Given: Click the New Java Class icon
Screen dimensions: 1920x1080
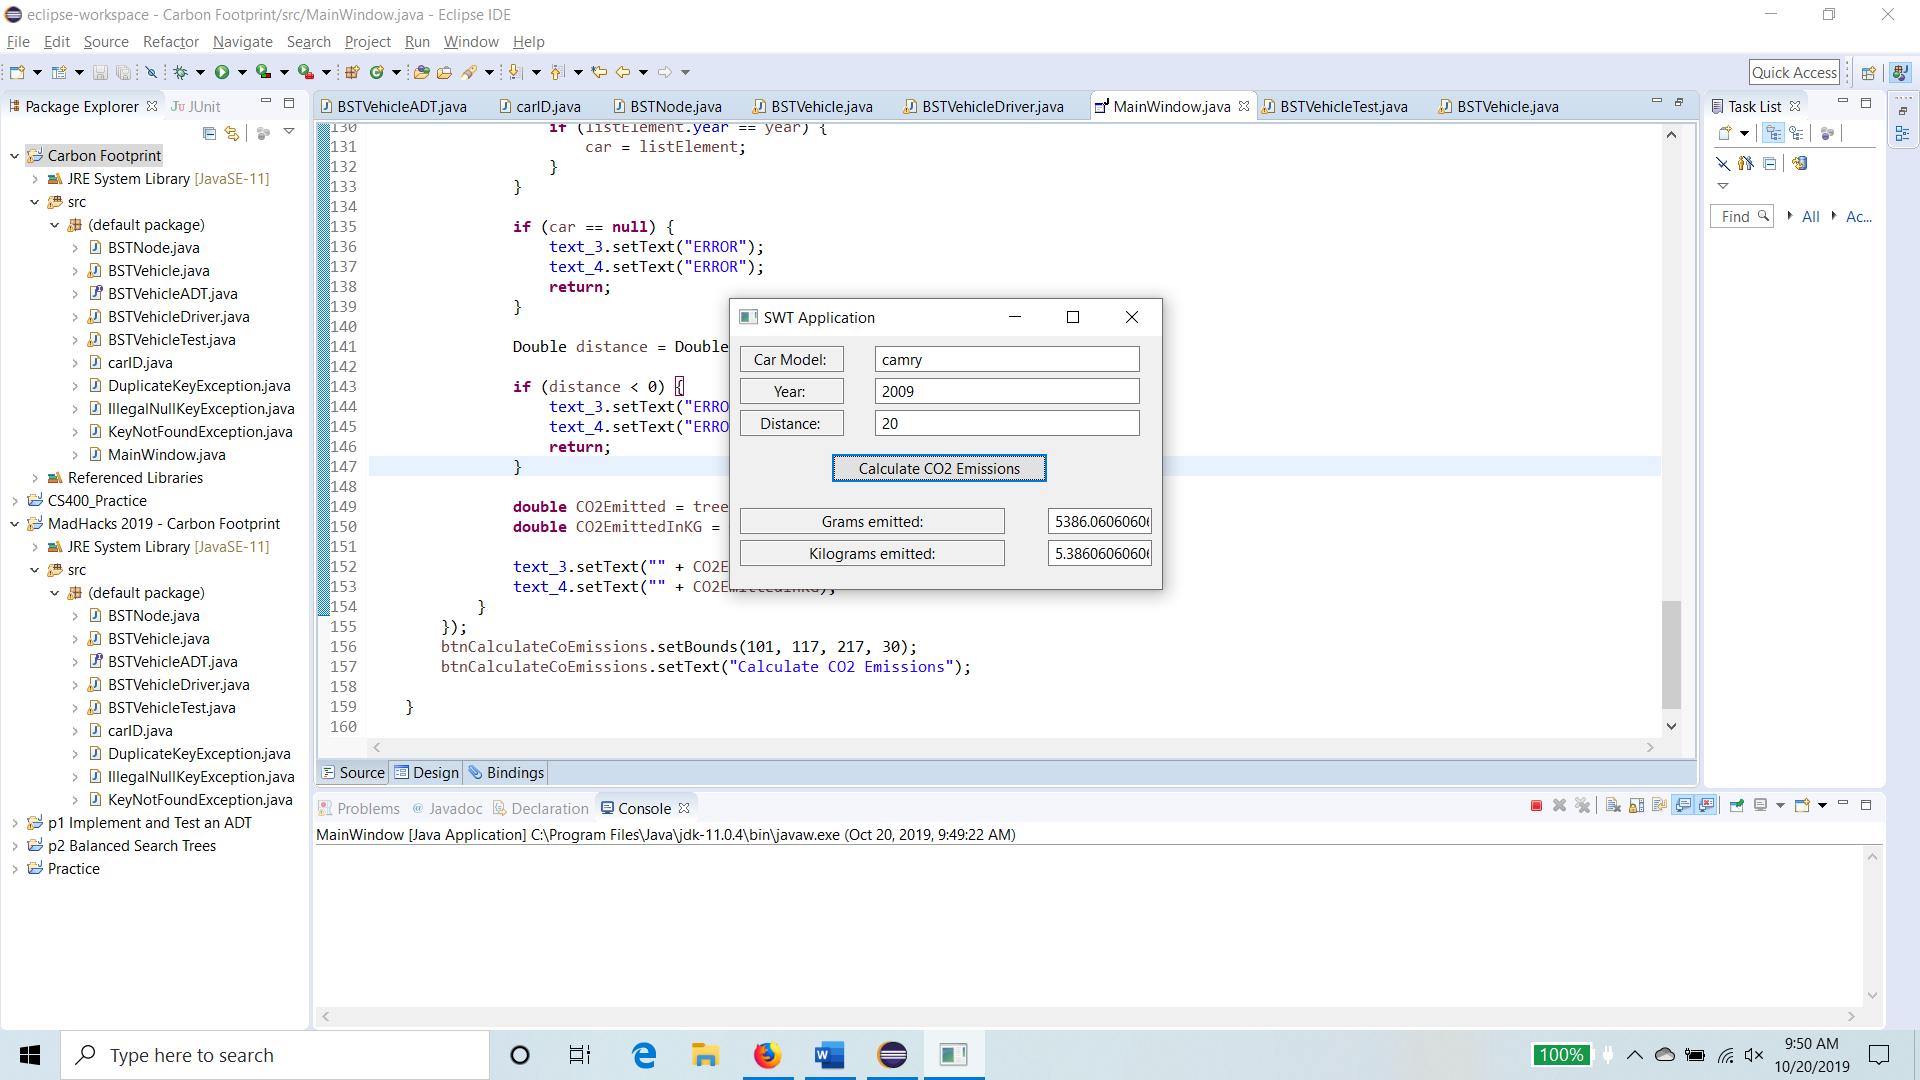Looking at the screenshot, I should 377,72.
